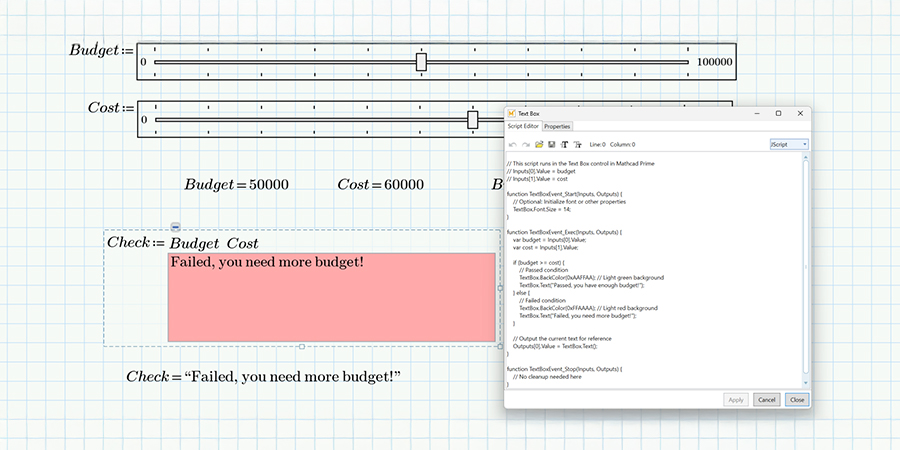Image resolution: width=900 pixels, height=450 pixels.
Task: Click the Budget slider handle
Action: pos(421,62)
